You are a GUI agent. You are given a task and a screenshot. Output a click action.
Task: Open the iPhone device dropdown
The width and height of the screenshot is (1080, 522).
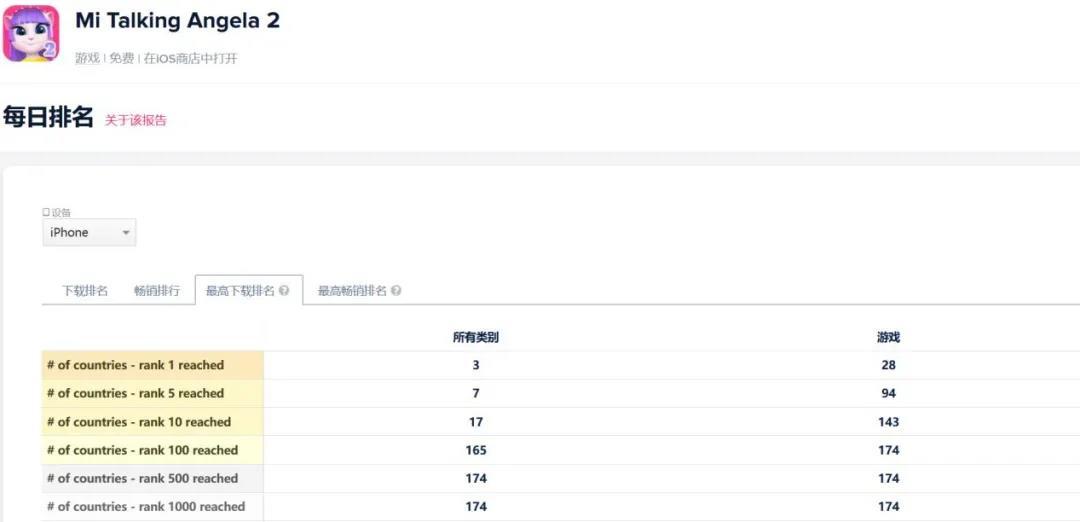tap(89, 233)
